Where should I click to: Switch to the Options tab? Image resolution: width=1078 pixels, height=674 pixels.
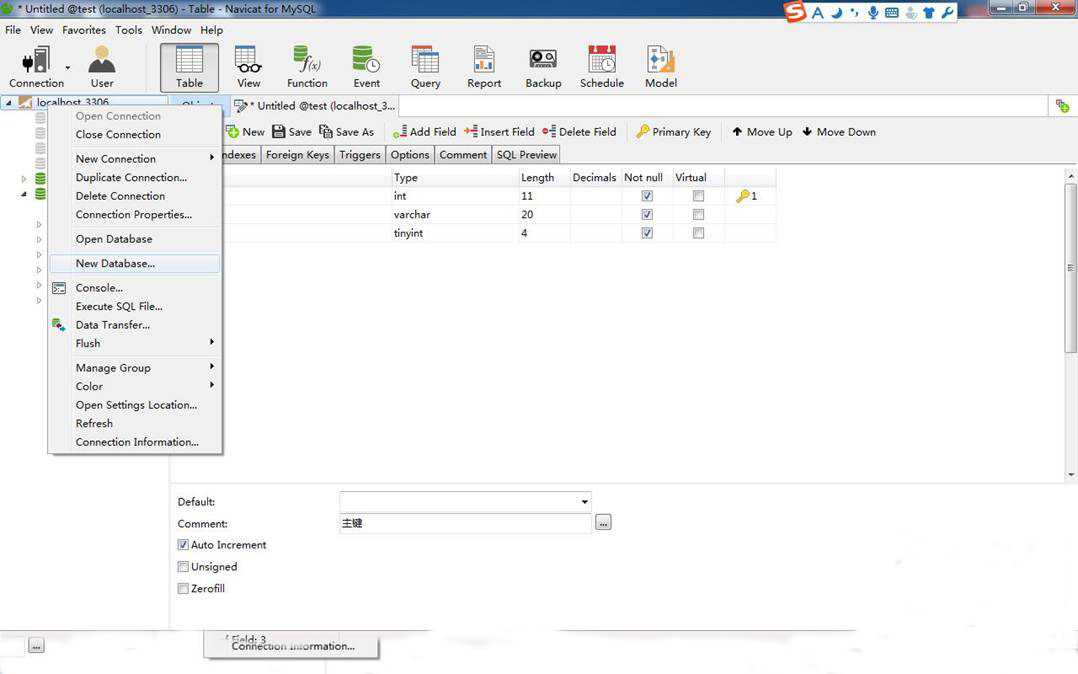pyautogui.click(x=410, y=155)
